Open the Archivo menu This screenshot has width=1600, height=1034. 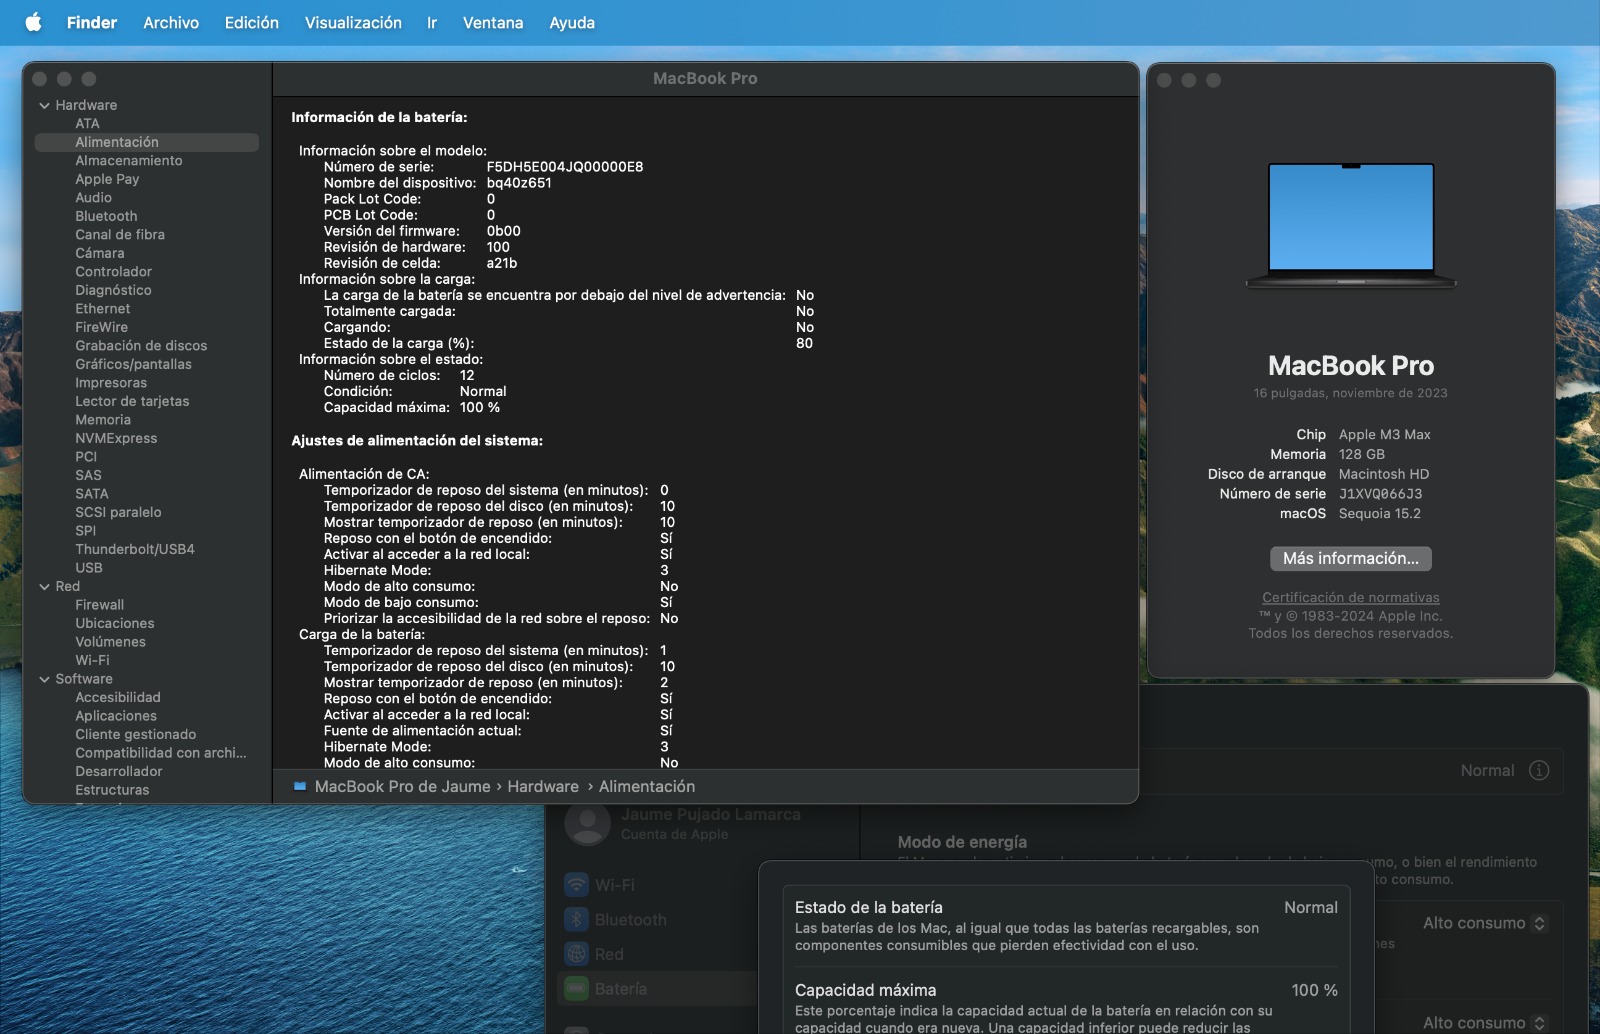click(171, 22)
